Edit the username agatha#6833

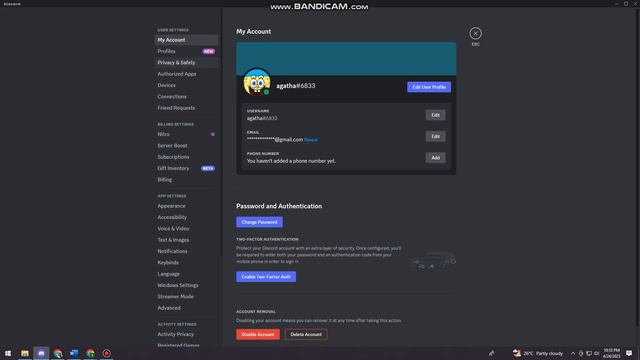click(436, 115)
